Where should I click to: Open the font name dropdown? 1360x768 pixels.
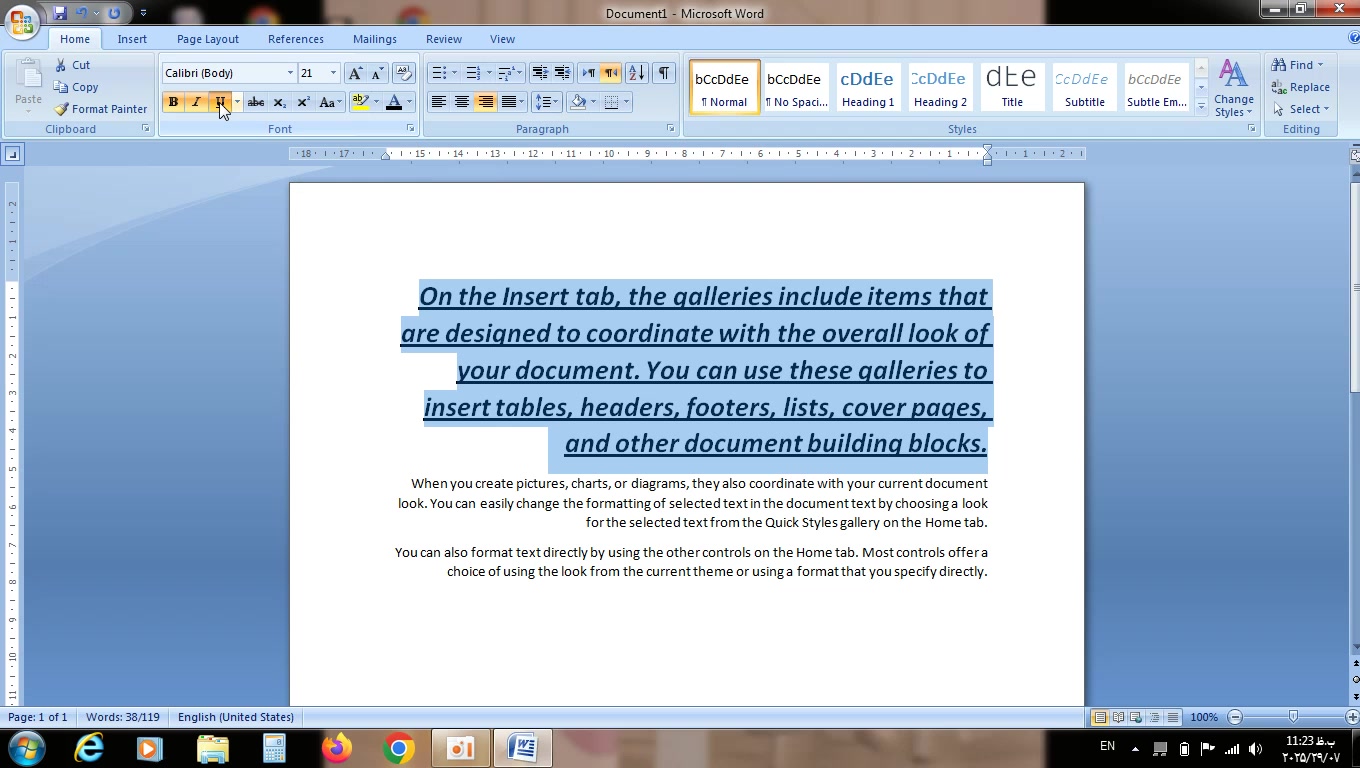click(x=290, y=73)
